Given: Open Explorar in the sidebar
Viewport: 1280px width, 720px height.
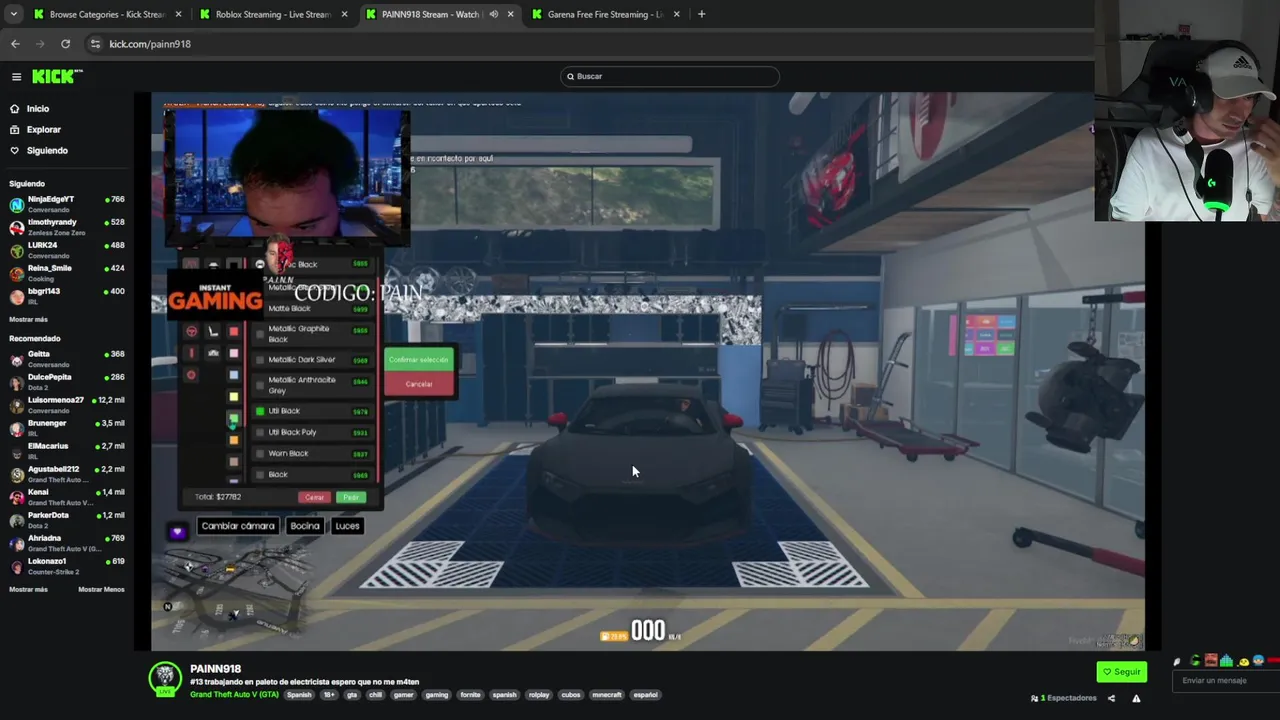Looking at the screenshot, I should pyautogui.click(x=36, y=130).
